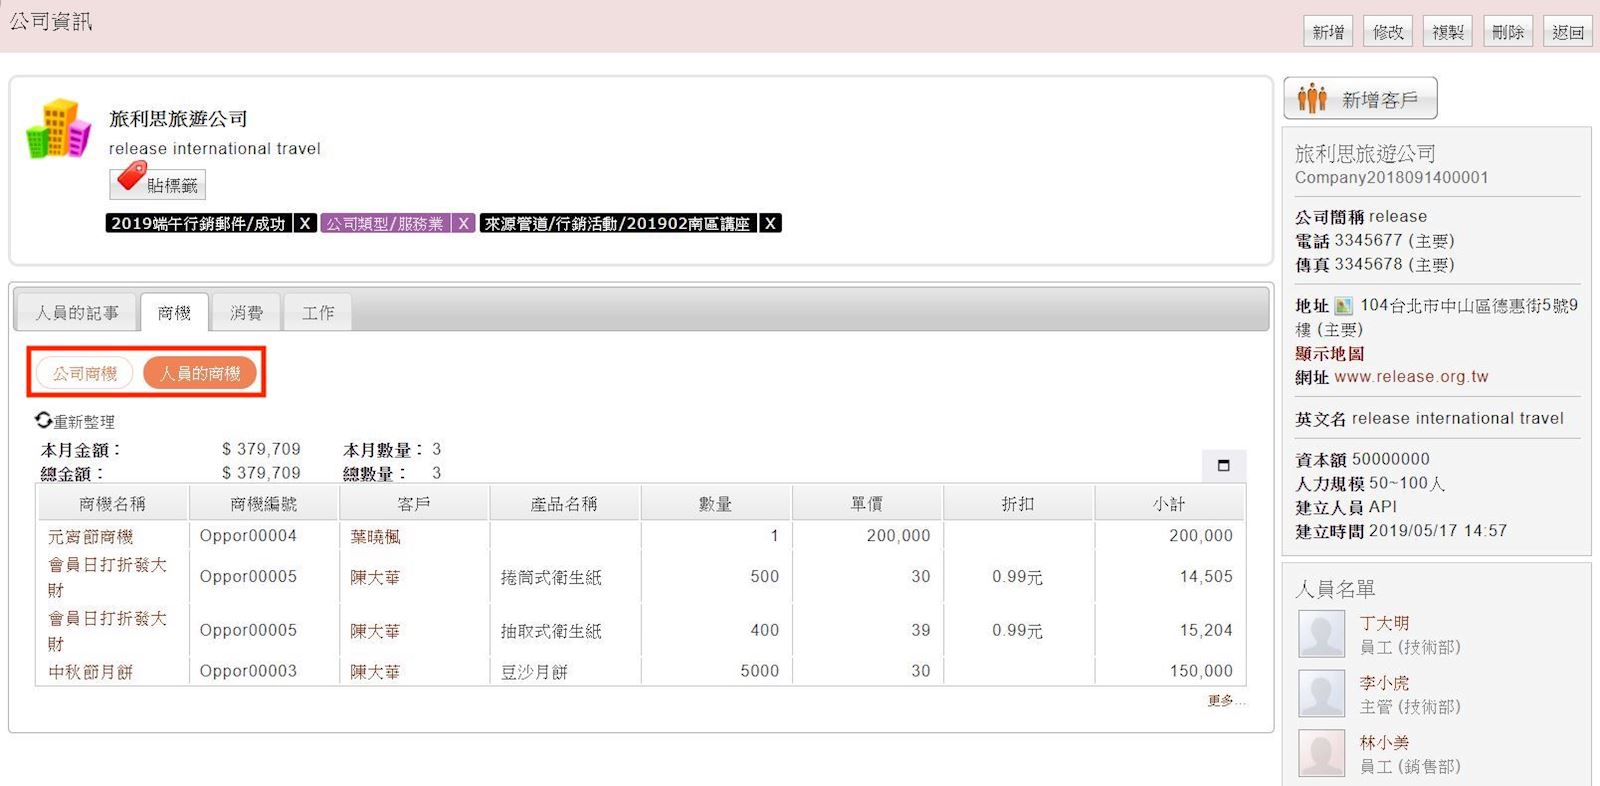Switch to 消費 tab

[246, 313]
